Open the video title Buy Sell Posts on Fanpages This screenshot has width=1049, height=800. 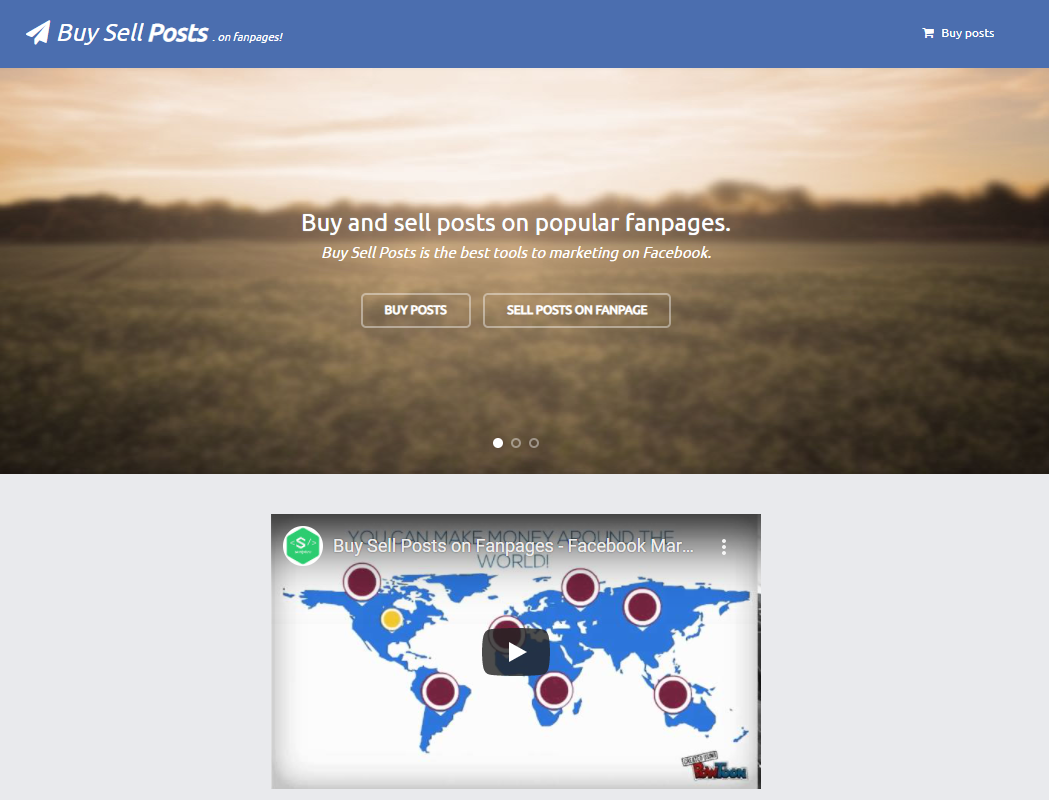click(513, 546)
